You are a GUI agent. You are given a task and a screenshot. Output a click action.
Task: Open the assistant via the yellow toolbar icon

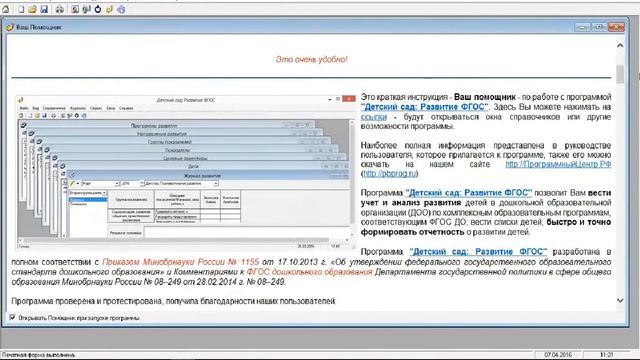point(109,9)
